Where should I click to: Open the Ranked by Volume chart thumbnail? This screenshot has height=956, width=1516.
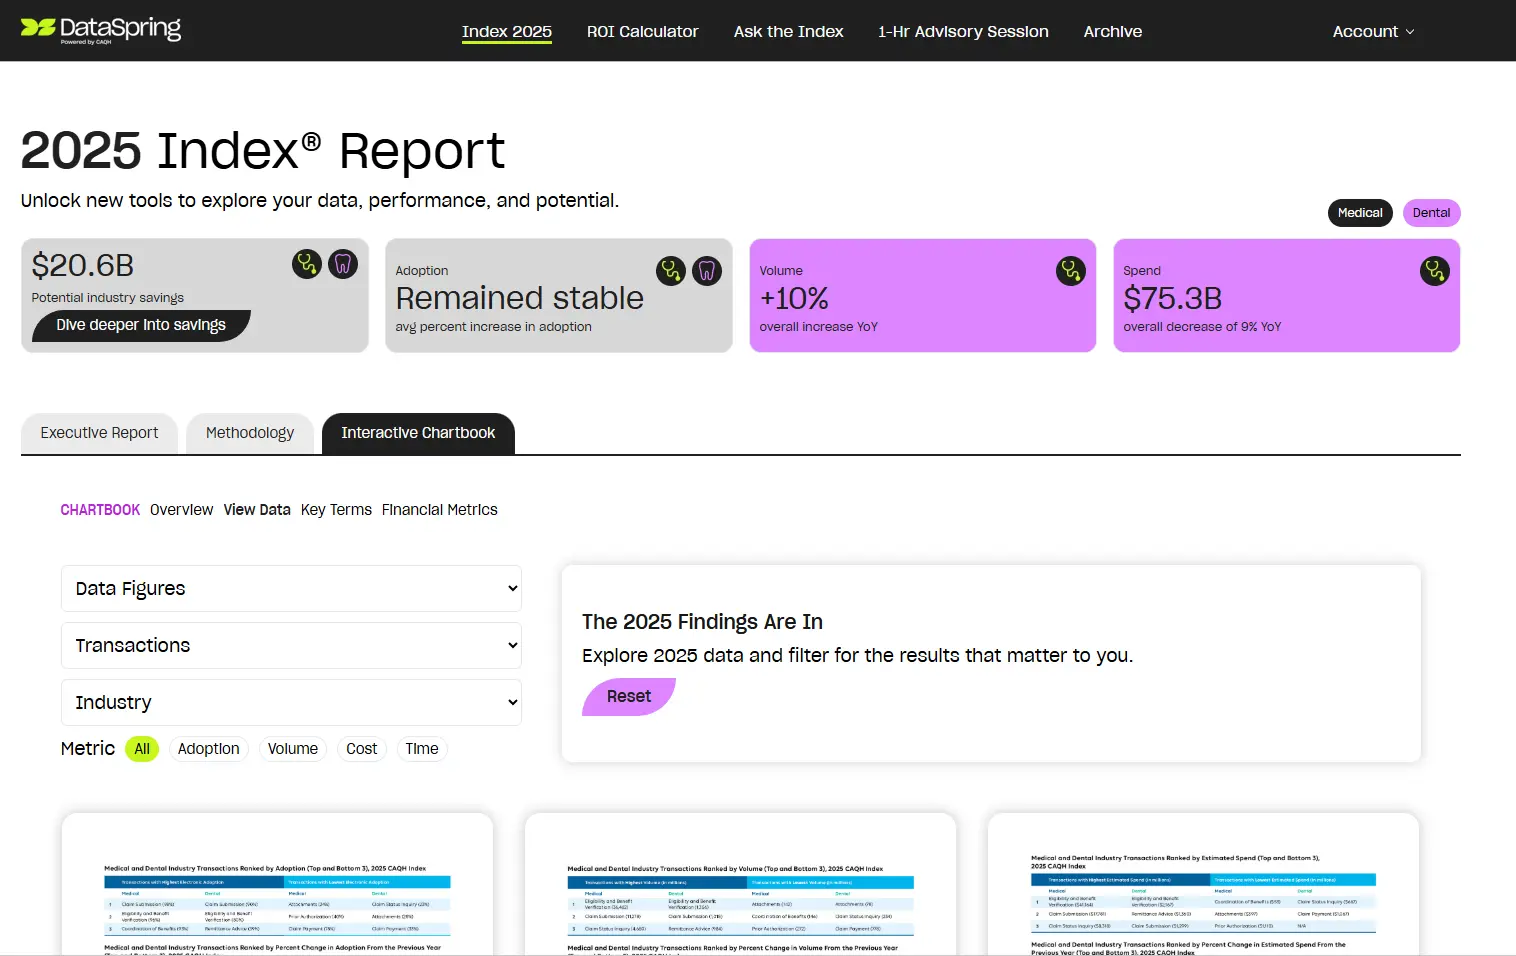pyautogui.click(x=740, y=884)
